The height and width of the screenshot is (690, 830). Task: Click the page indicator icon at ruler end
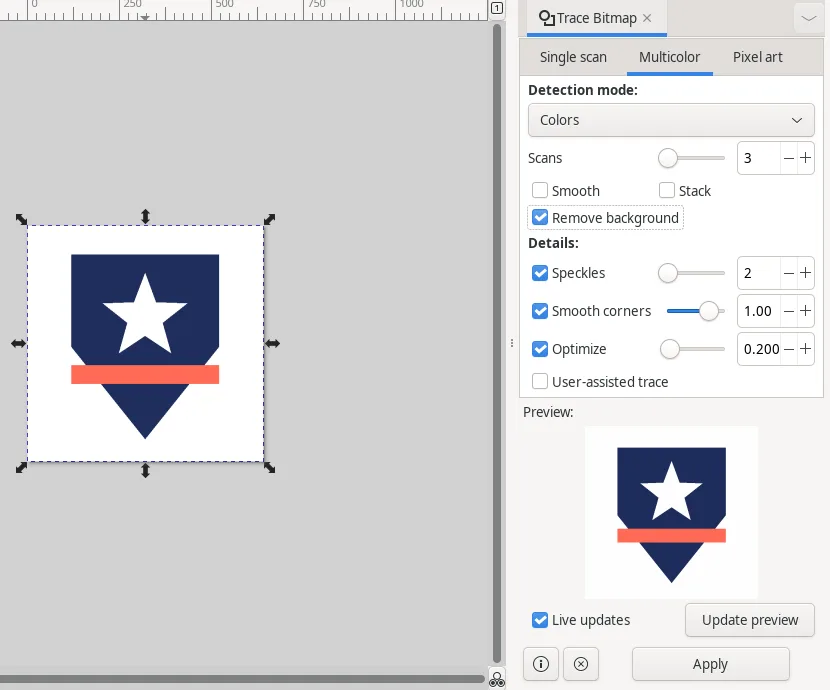(x=497, y=8)
